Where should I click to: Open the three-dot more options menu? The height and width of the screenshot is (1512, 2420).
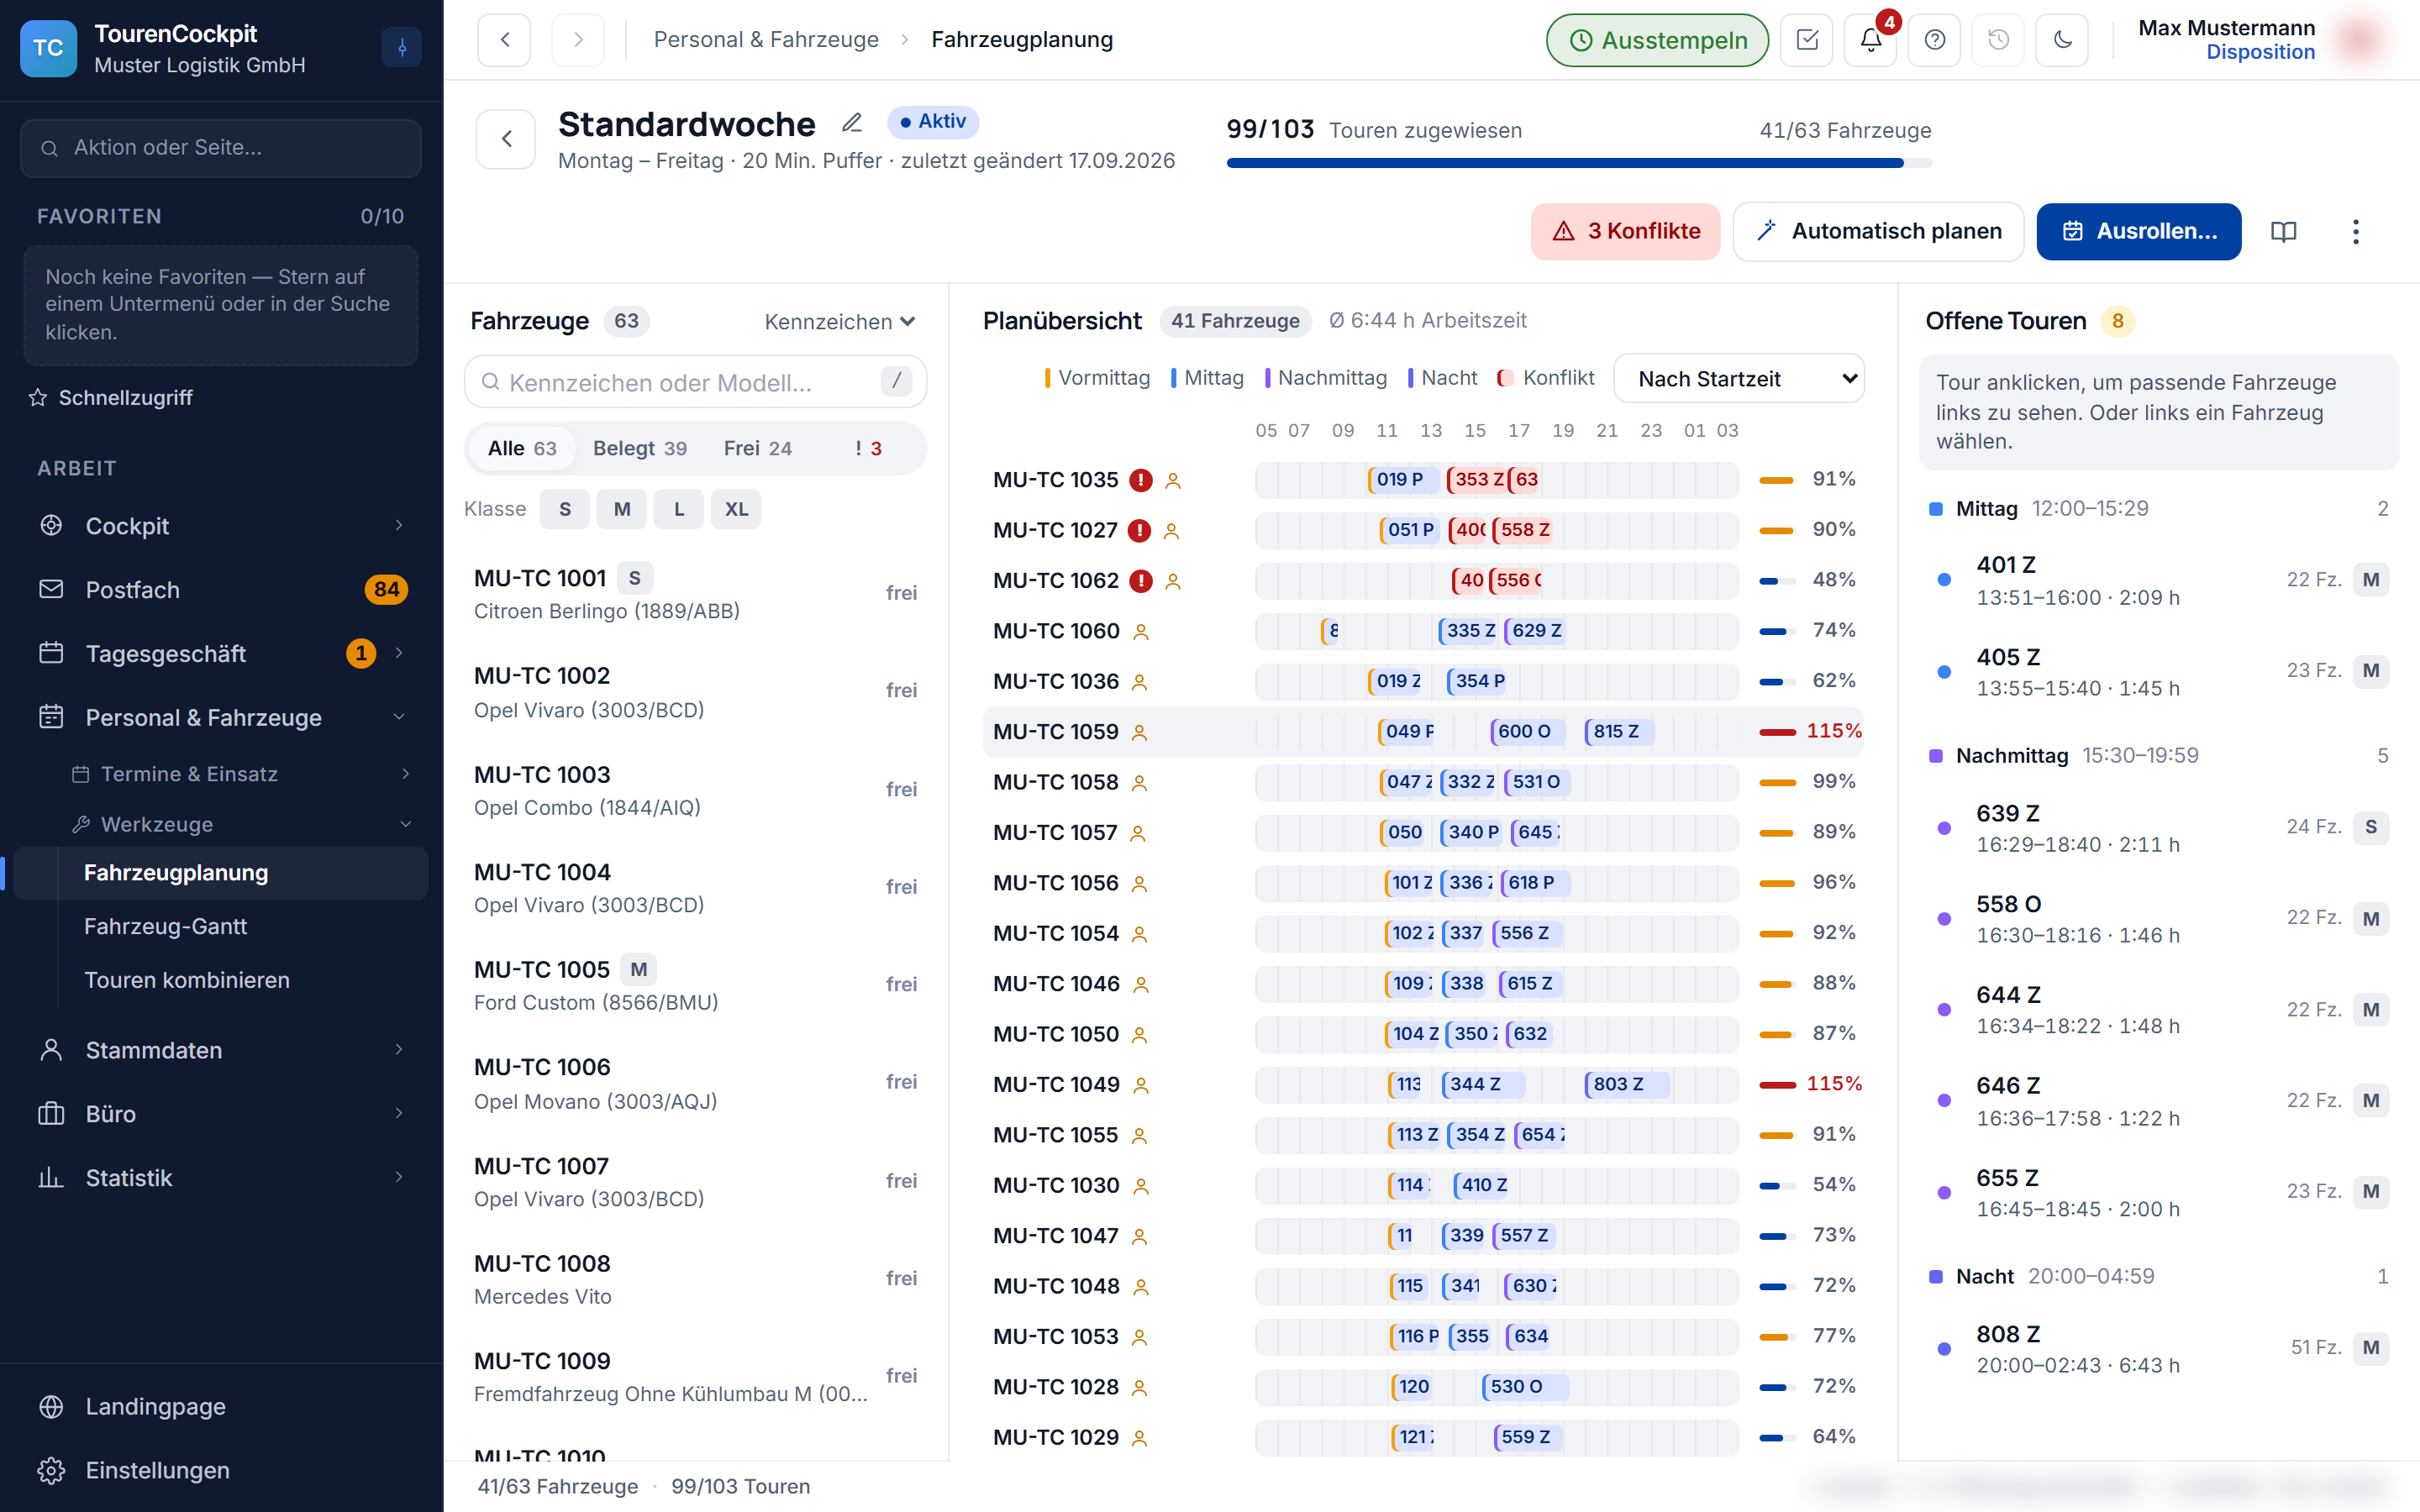[2356, 232]
